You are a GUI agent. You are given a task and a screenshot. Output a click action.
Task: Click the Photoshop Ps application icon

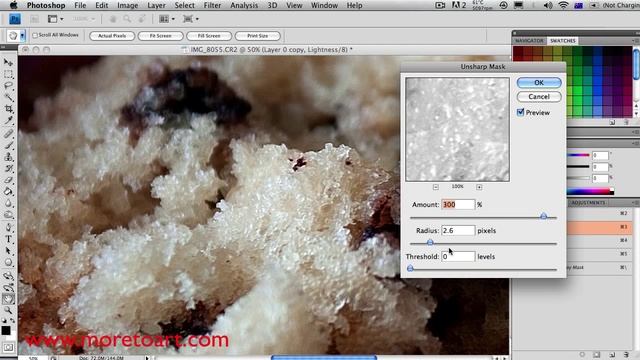(x=15, y=19)
